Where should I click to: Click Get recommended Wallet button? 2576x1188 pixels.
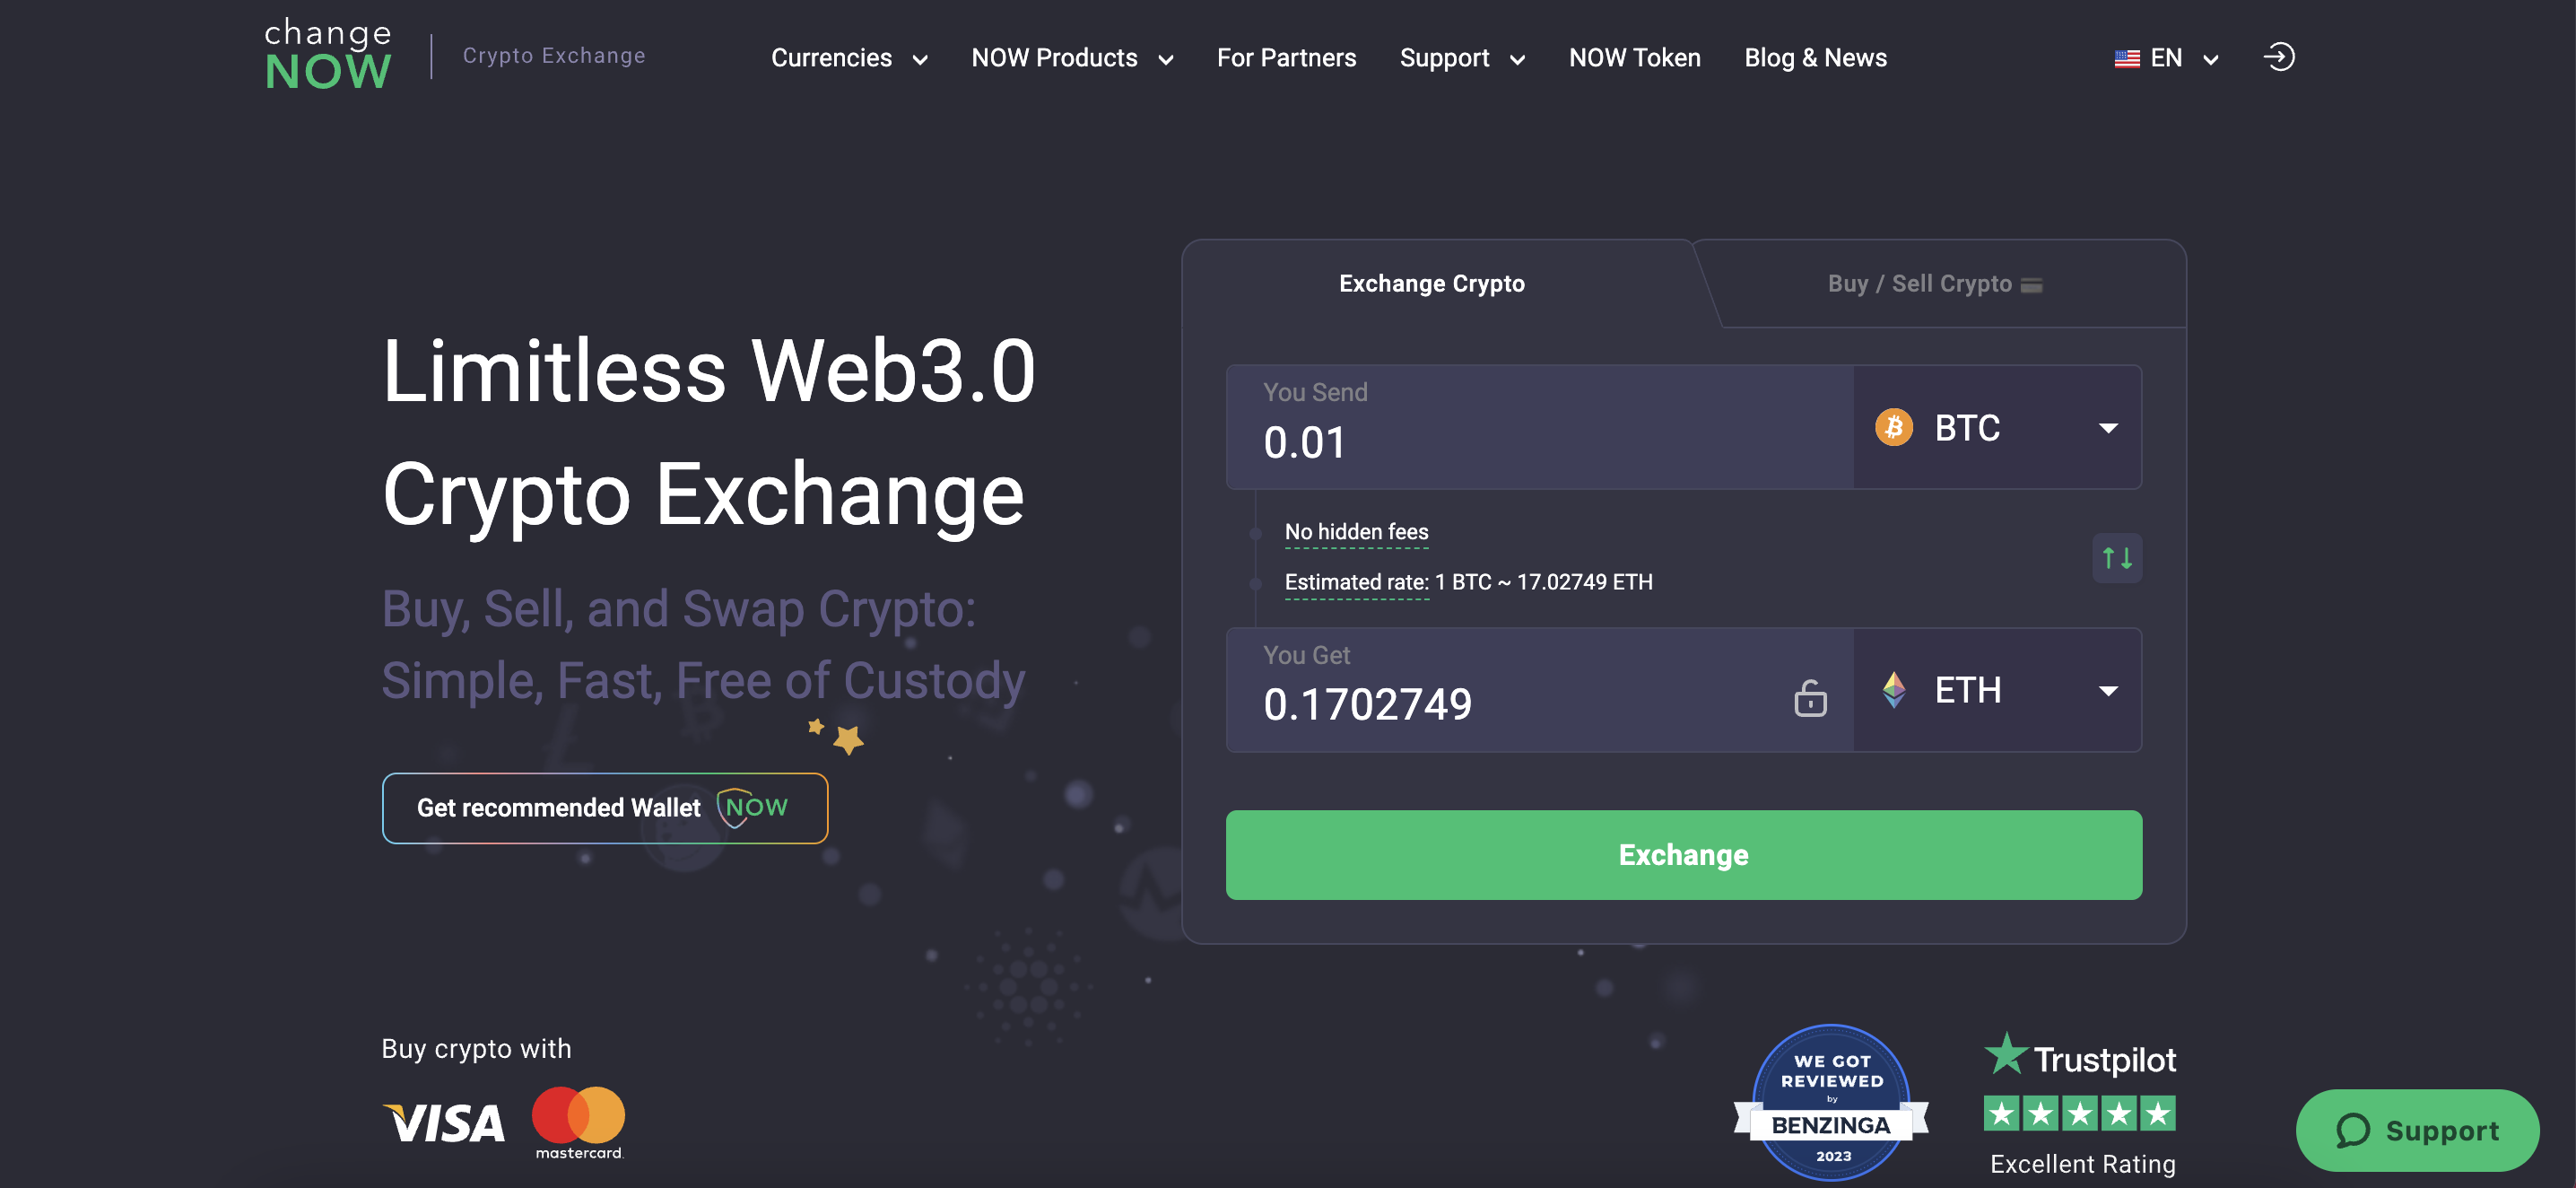(x=604, y=808)
